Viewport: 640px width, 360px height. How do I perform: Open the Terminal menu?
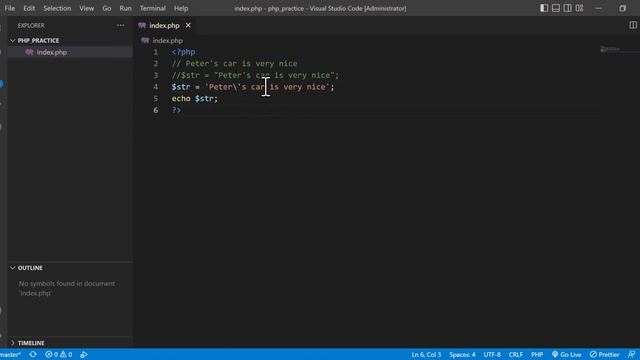point(153,8)
